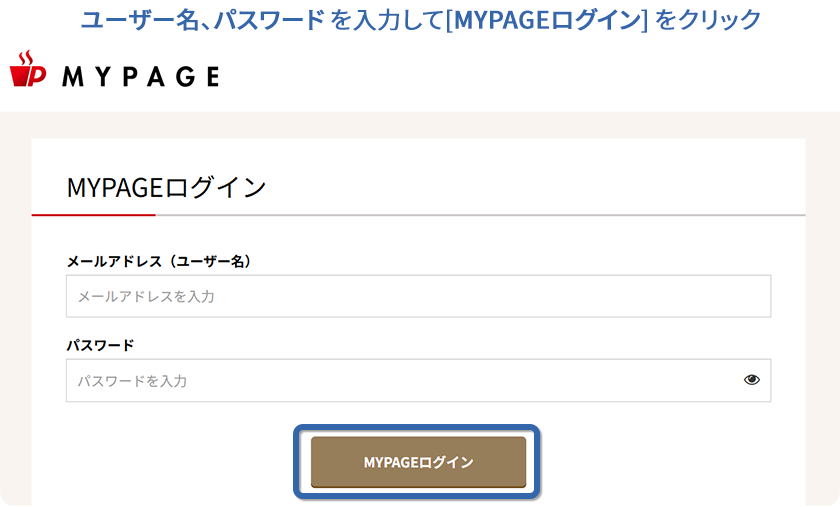Click をクリック at the instruction's end
840x507 pixels.
[x=708, y=20]
